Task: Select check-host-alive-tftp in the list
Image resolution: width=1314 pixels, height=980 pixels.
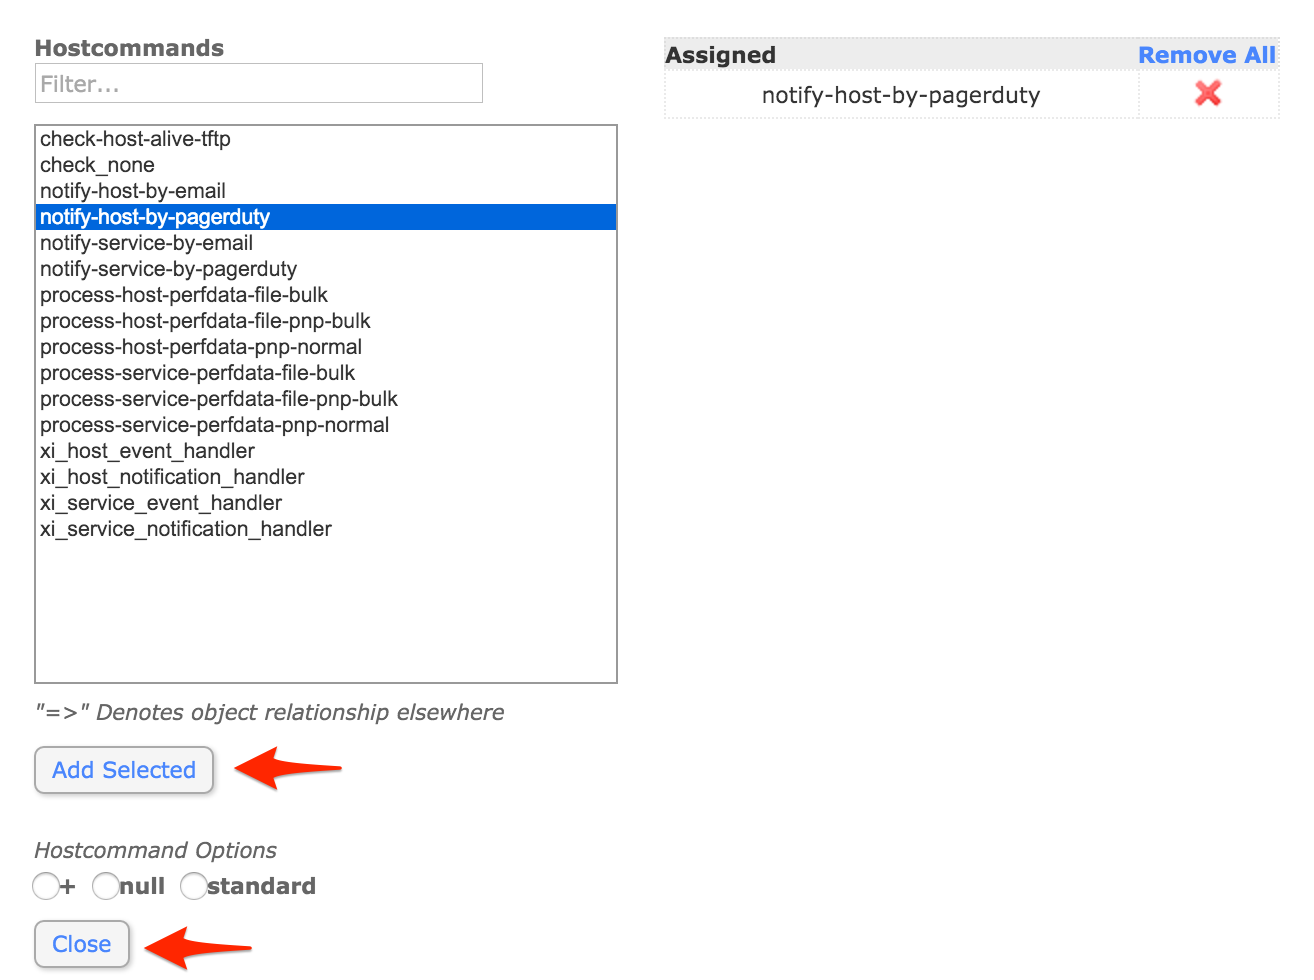Action: pyautogui.click(x=135, y=139)
